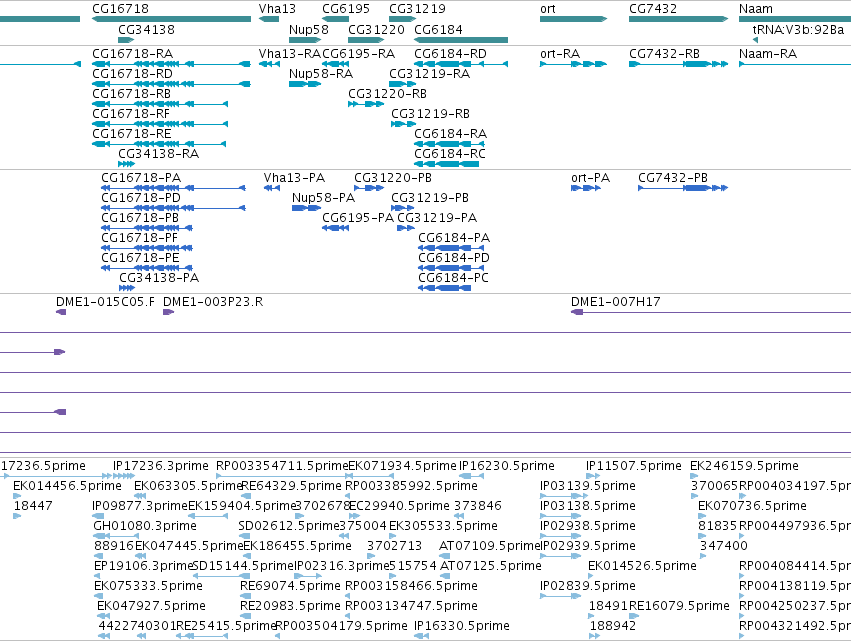
Task: Select EST RE69074.5prime label
Action: point(290,586)
